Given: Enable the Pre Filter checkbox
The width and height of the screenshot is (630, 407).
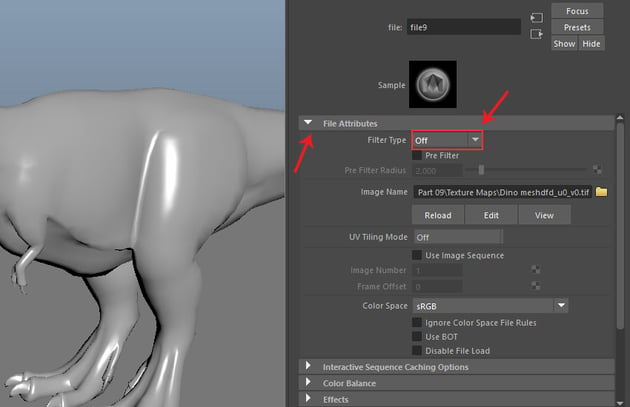Looking at the screenshot, I should [417, 155].
